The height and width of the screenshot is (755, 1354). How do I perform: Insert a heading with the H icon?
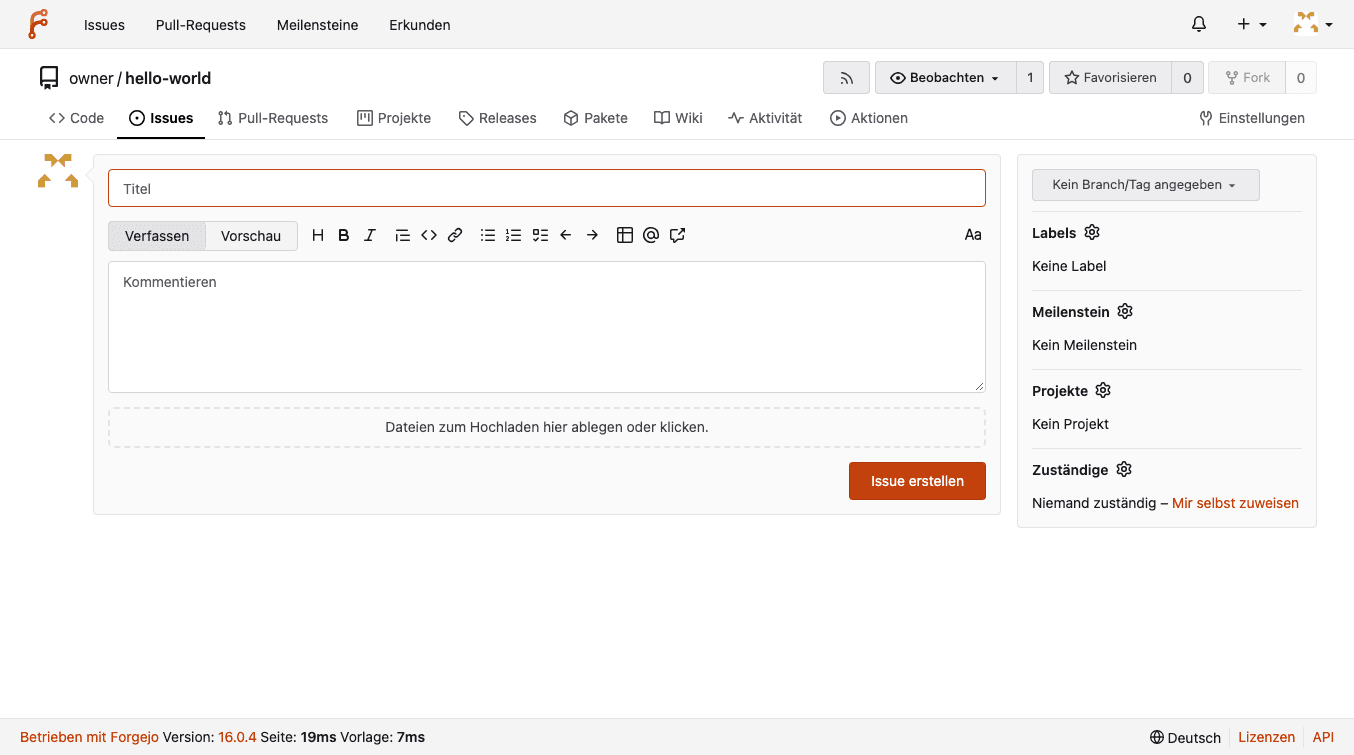[x=318, y=235]
